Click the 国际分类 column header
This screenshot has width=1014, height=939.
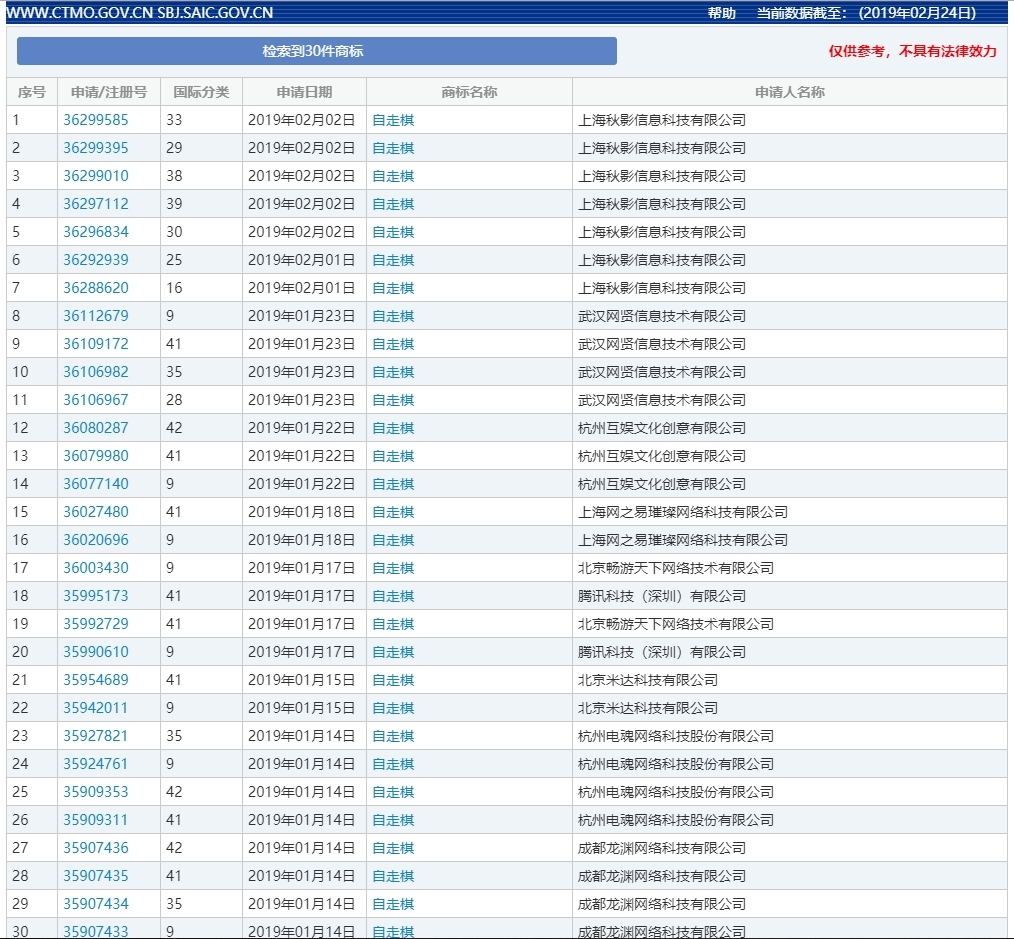click(x=201, y=92)
